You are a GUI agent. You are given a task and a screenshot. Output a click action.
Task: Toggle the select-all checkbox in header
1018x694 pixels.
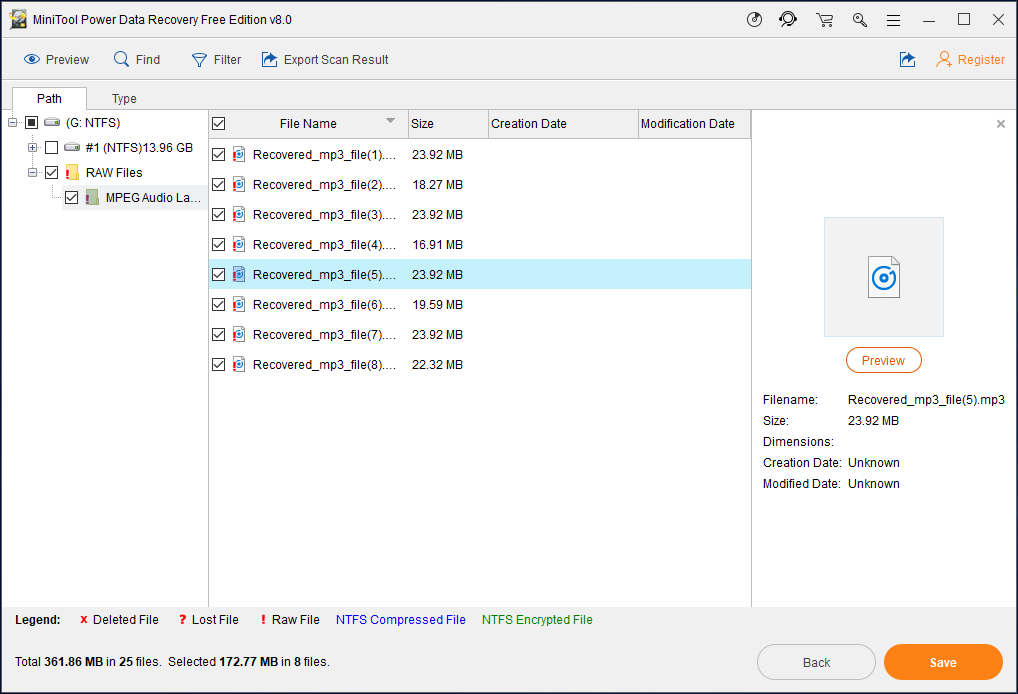(219, 124)
